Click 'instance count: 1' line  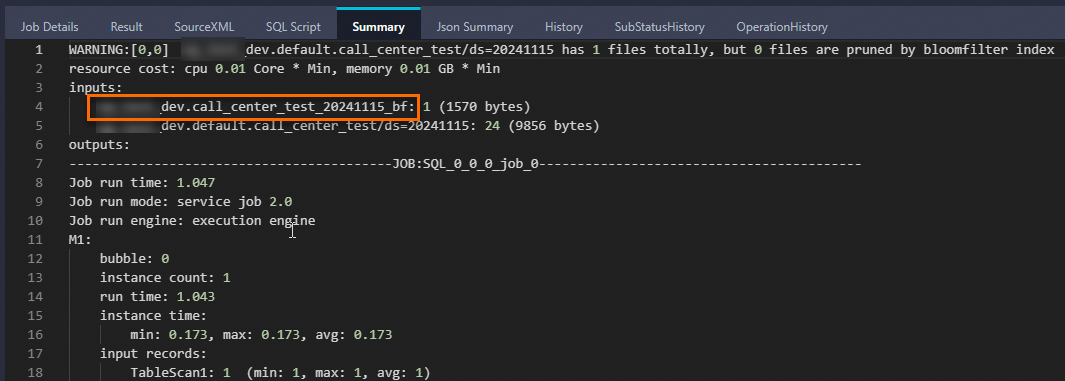click(x=165, y=278)
